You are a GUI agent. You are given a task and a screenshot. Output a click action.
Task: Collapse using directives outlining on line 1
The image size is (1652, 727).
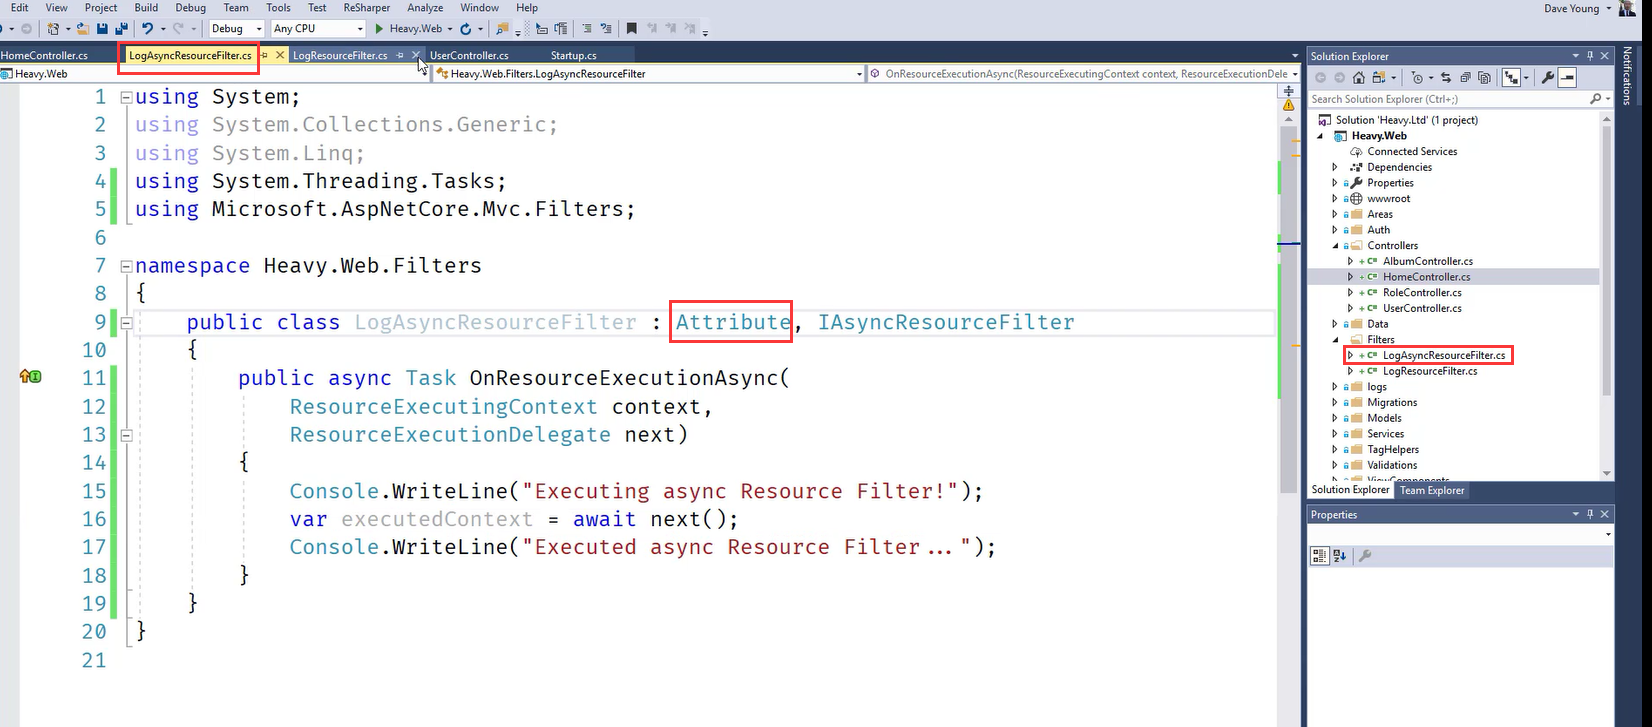click(x=126, y=97)
